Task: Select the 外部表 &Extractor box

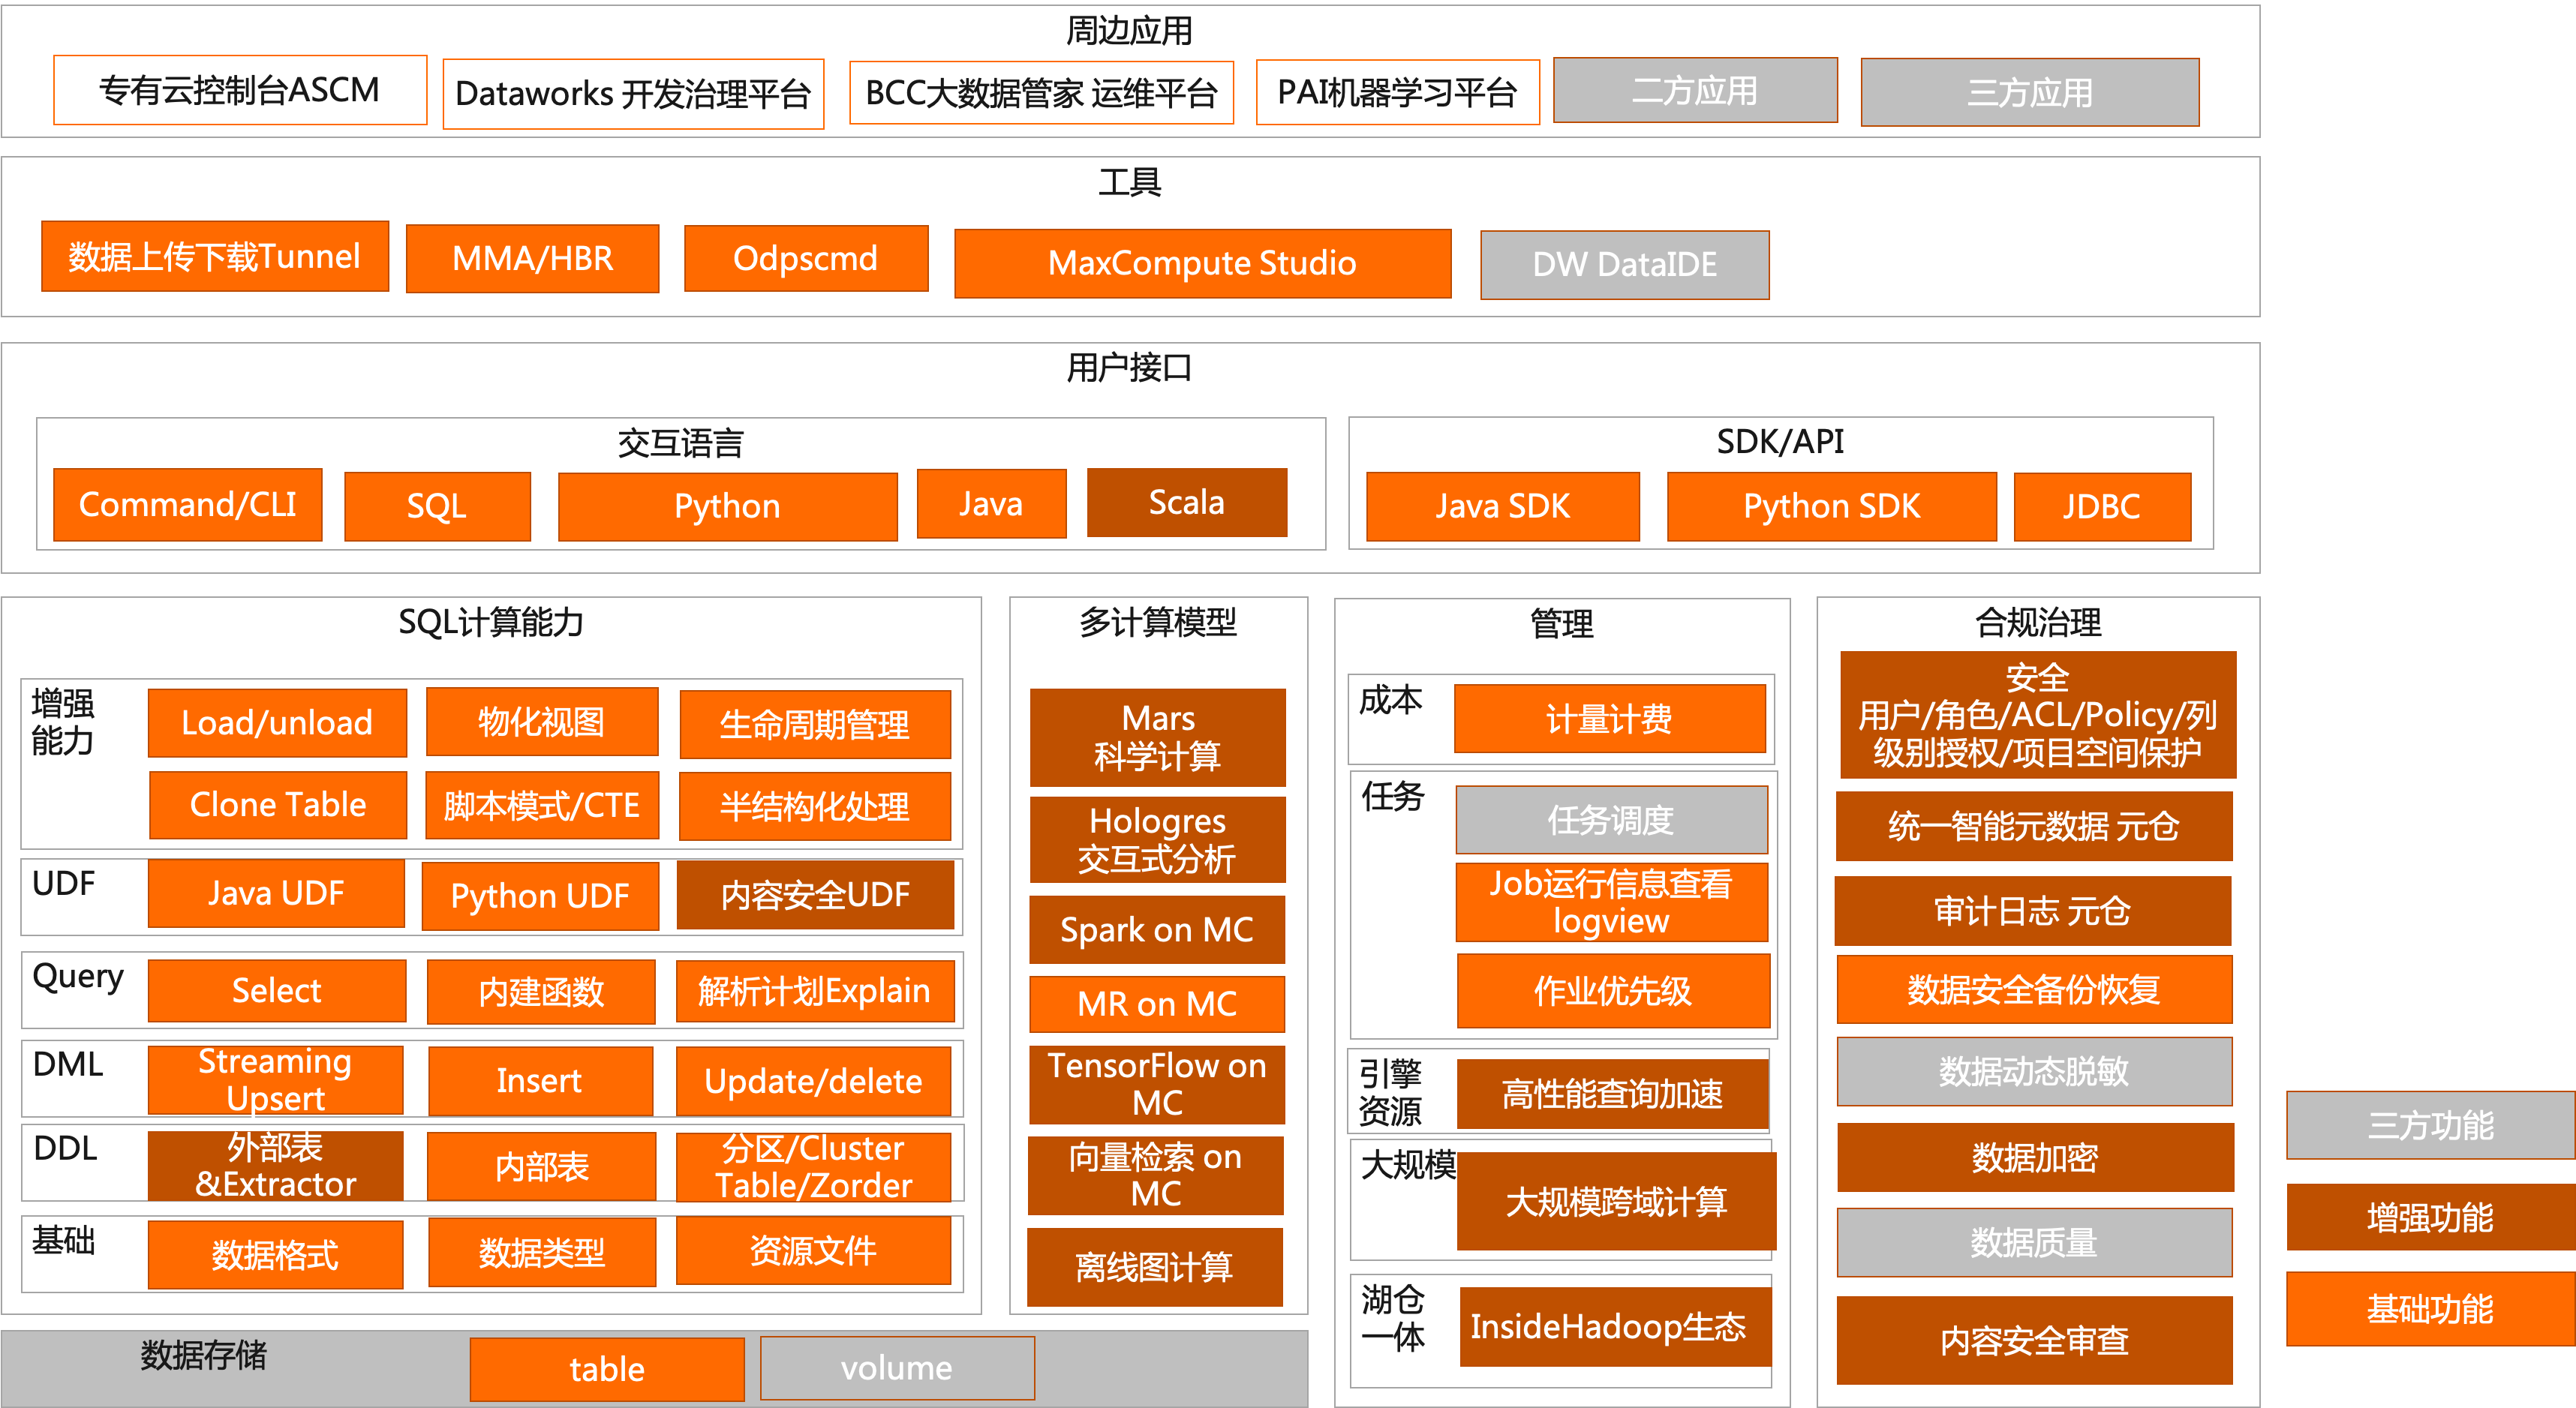Action: [275, 1166]
